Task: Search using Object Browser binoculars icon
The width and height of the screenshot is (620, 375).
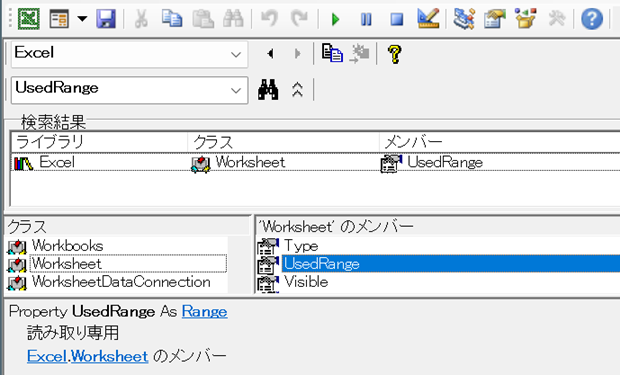Action: pos(268,89)
